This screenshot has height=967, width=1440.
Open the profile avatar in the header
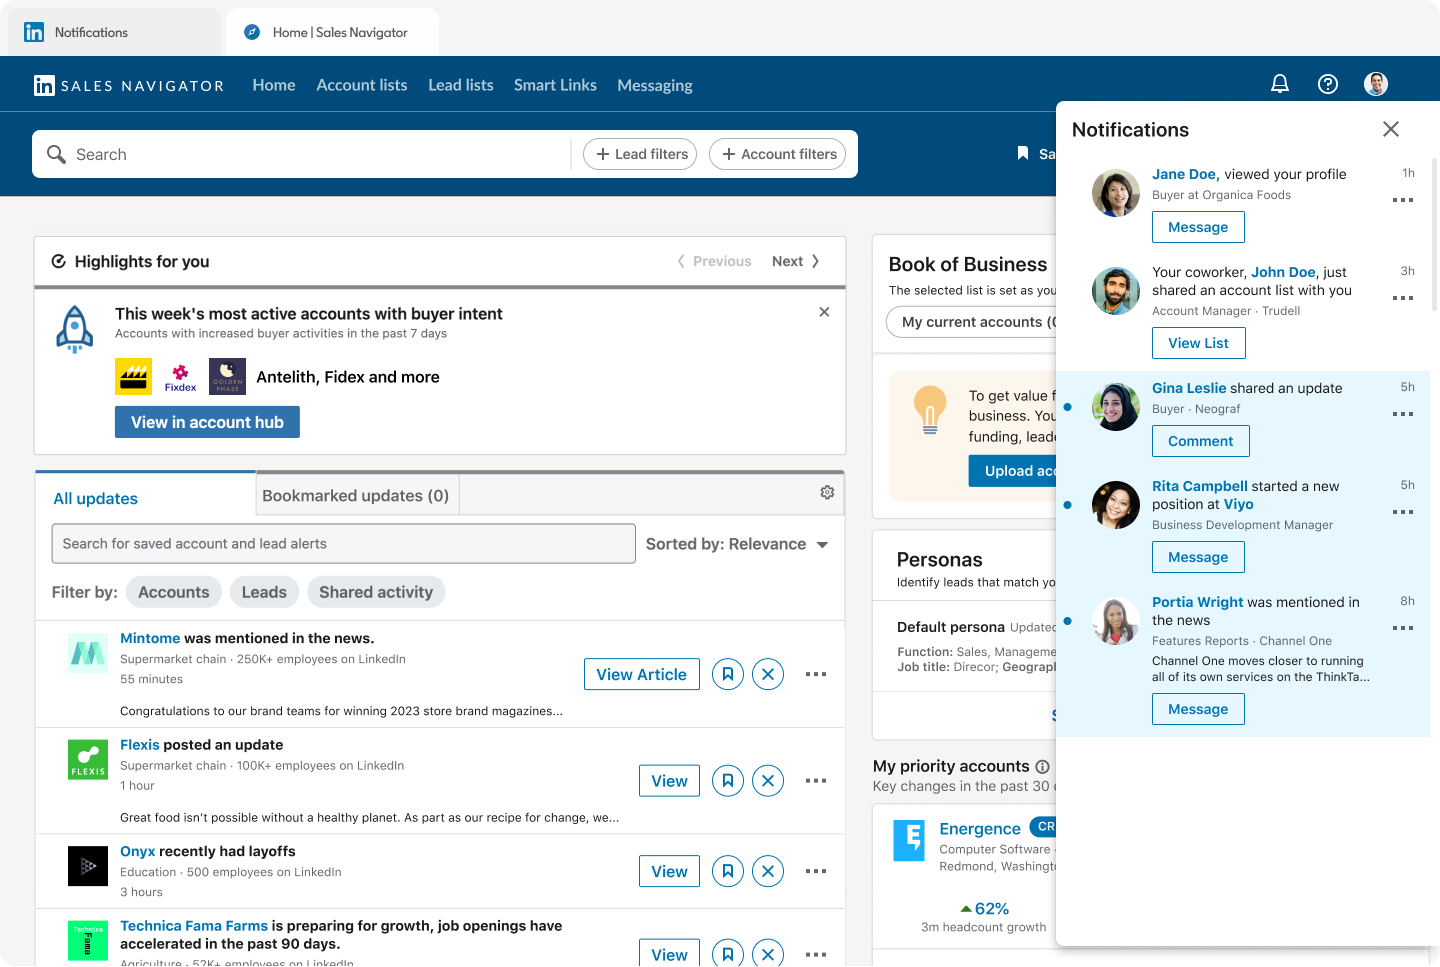pos(1376,84)
